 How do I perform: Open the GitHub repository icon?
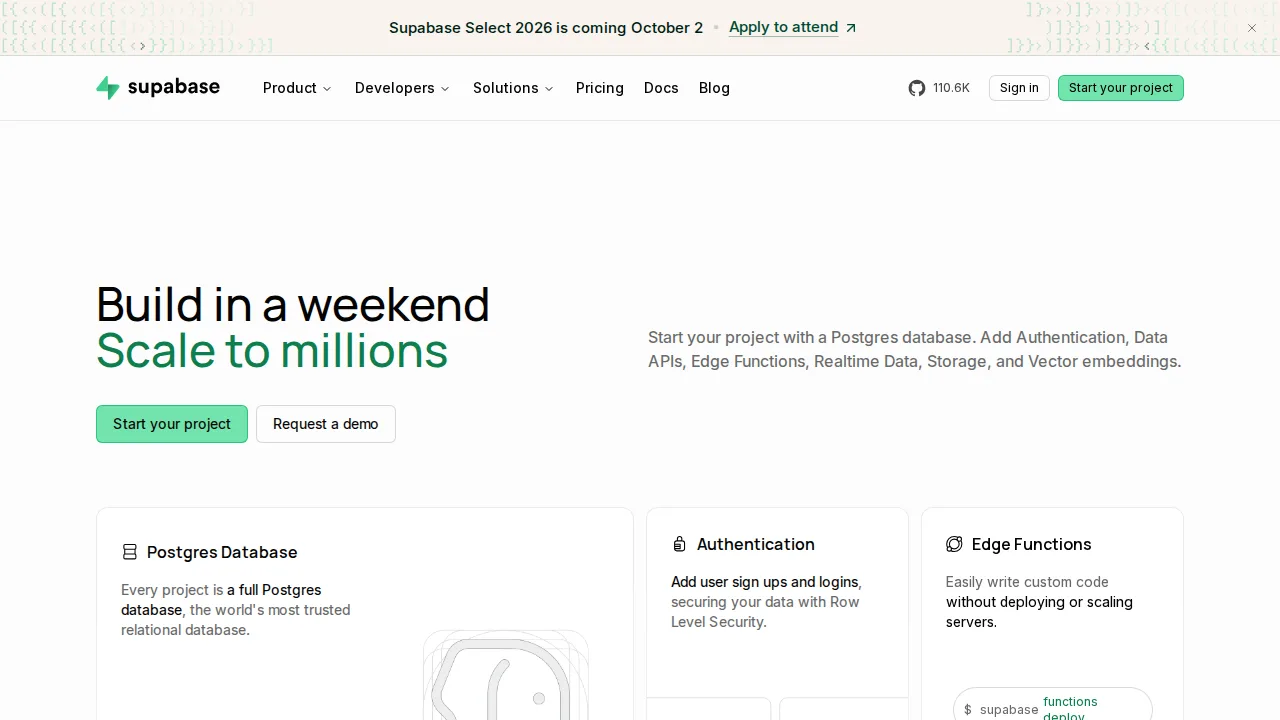pyautogui.click(x=917, y=88)
